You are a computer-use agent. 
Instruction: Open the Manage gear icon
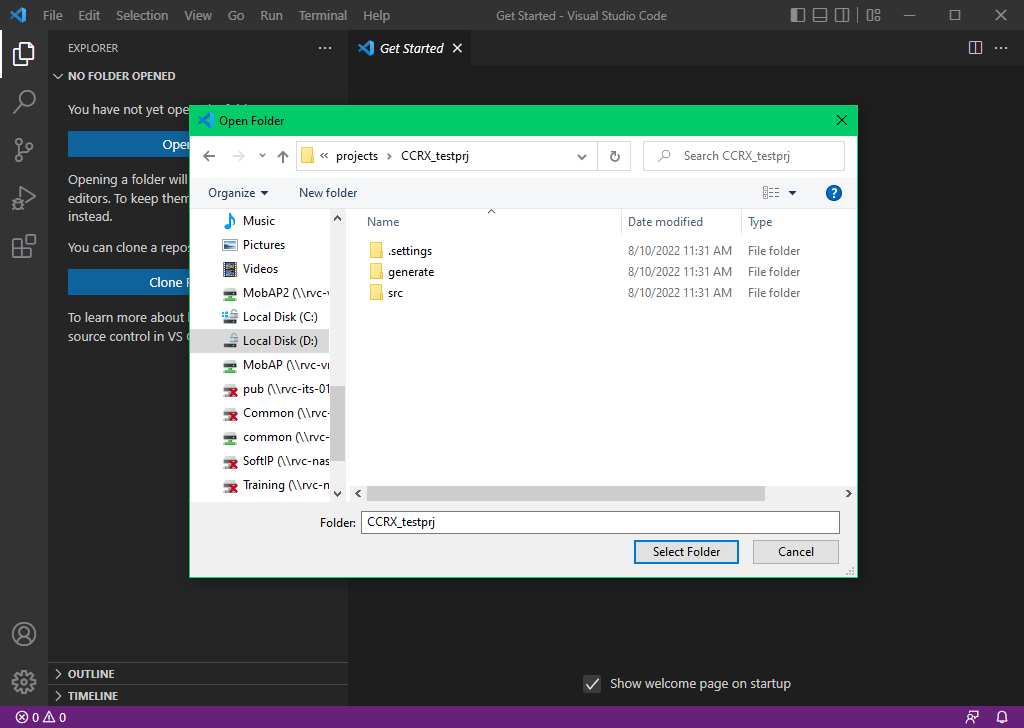coord(24,682)
